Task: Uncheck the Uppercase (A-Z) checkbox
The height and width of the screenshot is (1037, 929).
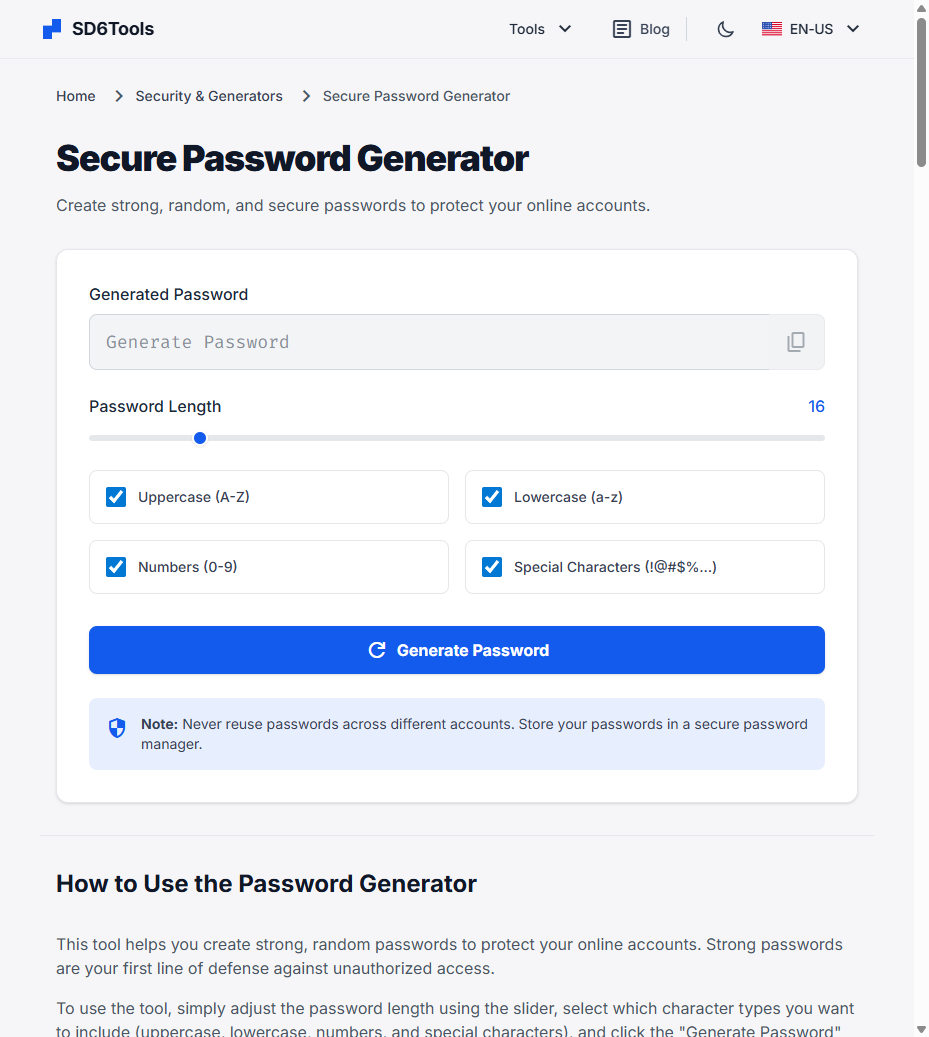Action: click(116, 497)
